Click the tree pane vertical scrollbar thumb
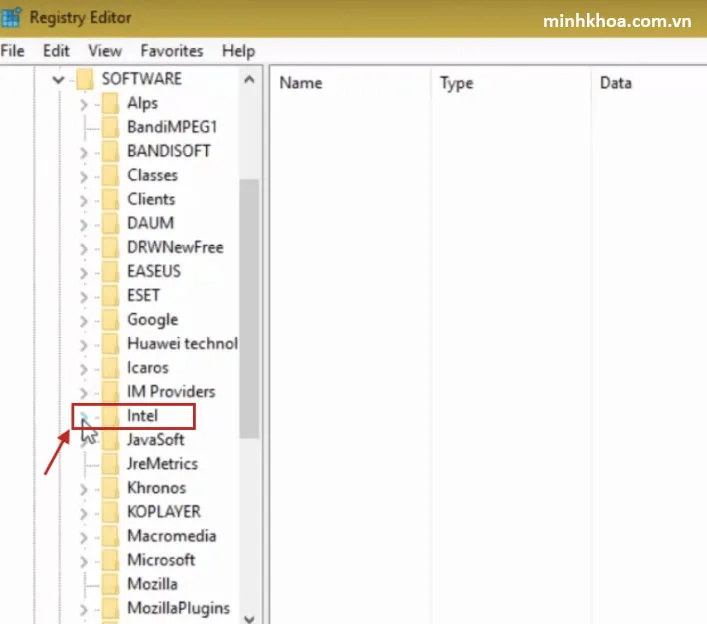Screen dimensions: 707x624 pyautogui.click(x=249, y=308)
